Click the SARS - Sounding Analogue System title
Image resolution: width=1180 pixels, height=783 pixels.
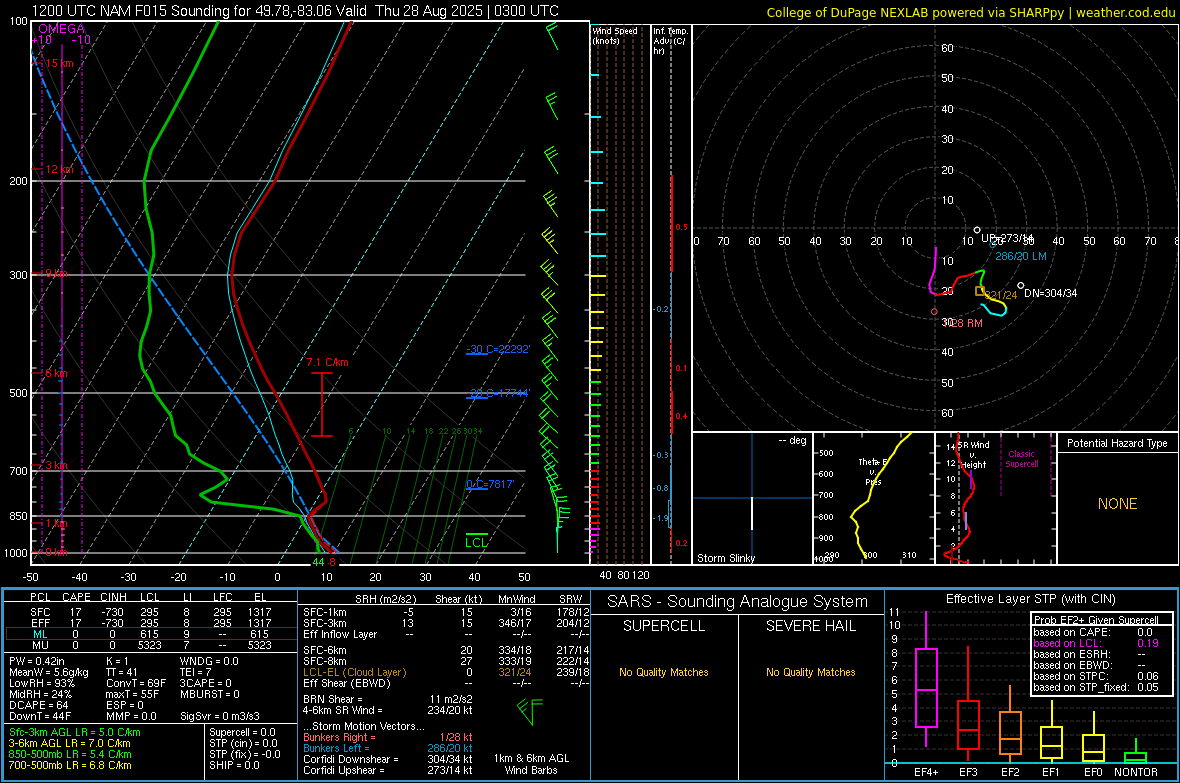click(738, 602)
